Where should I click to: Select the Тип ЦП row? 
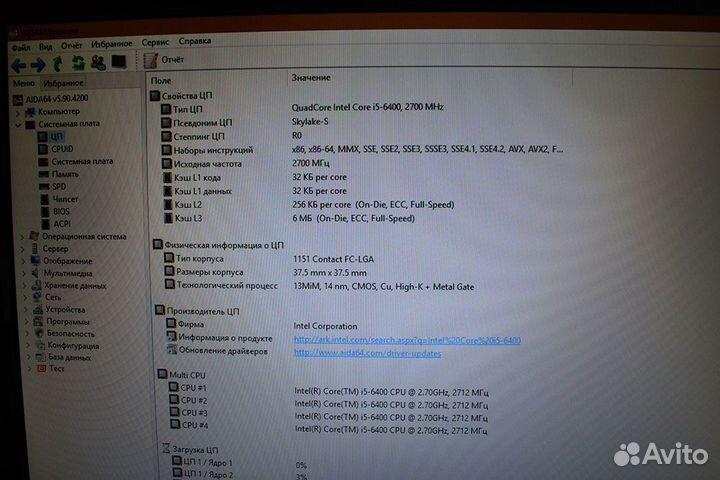[x=303, y=108]
